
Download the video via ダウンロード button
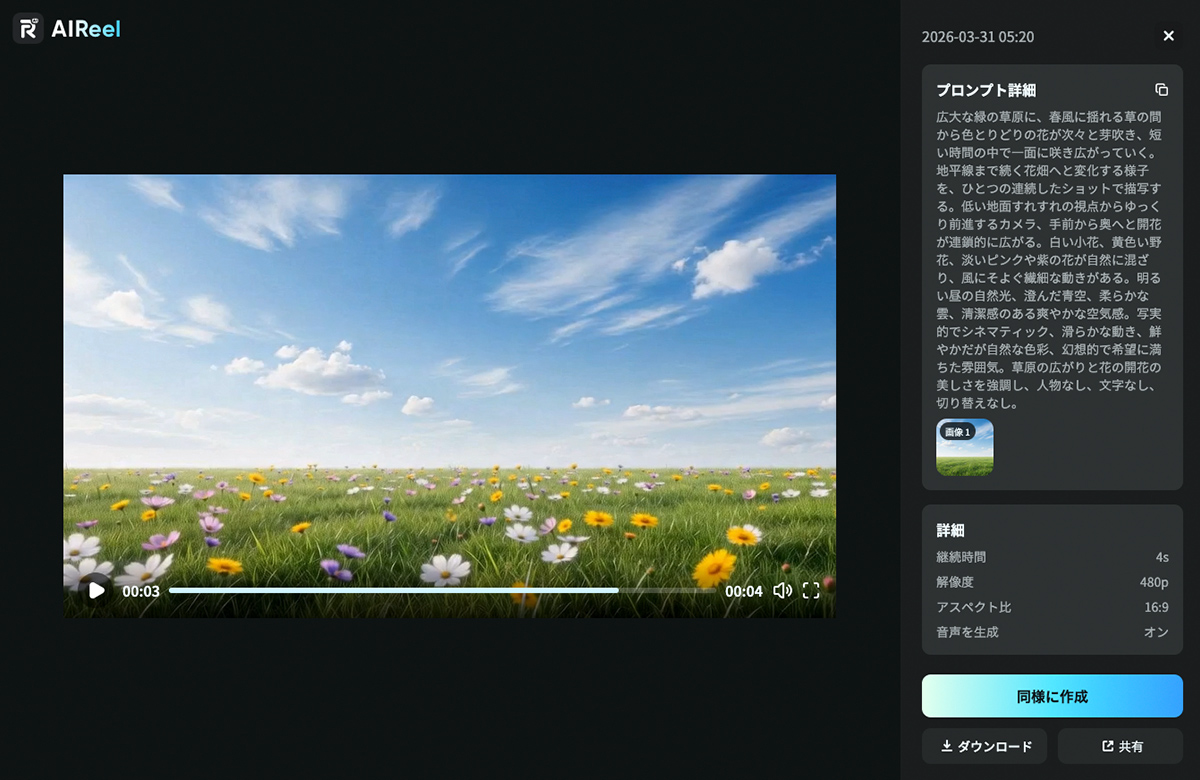[x=984, y=746]
